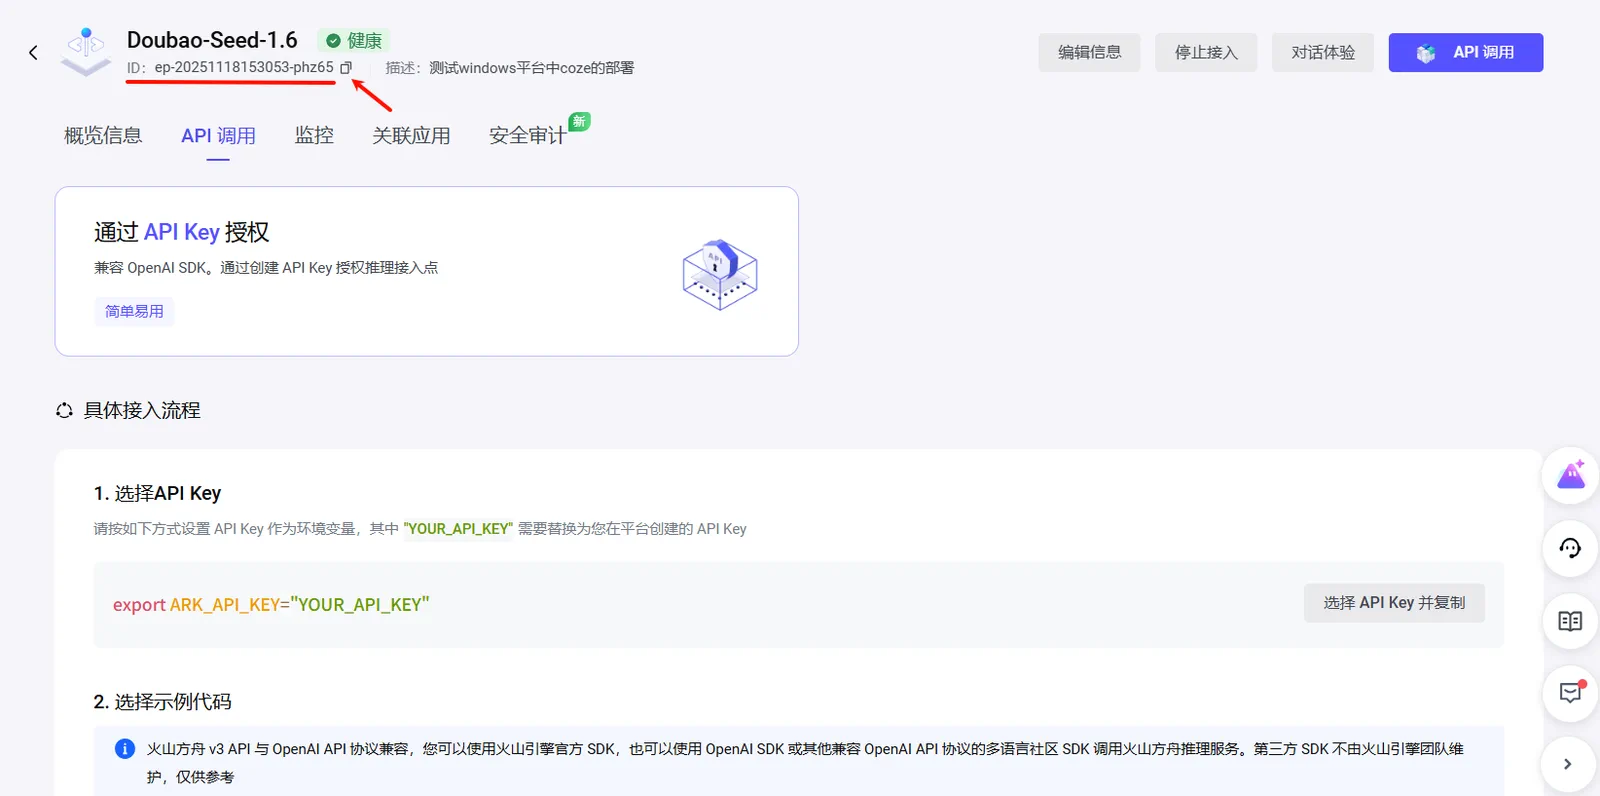The height and width of the screenshot is (796, 1600).
Task: Open the purple AI assistant floating icon
Action: point(1570,475)
